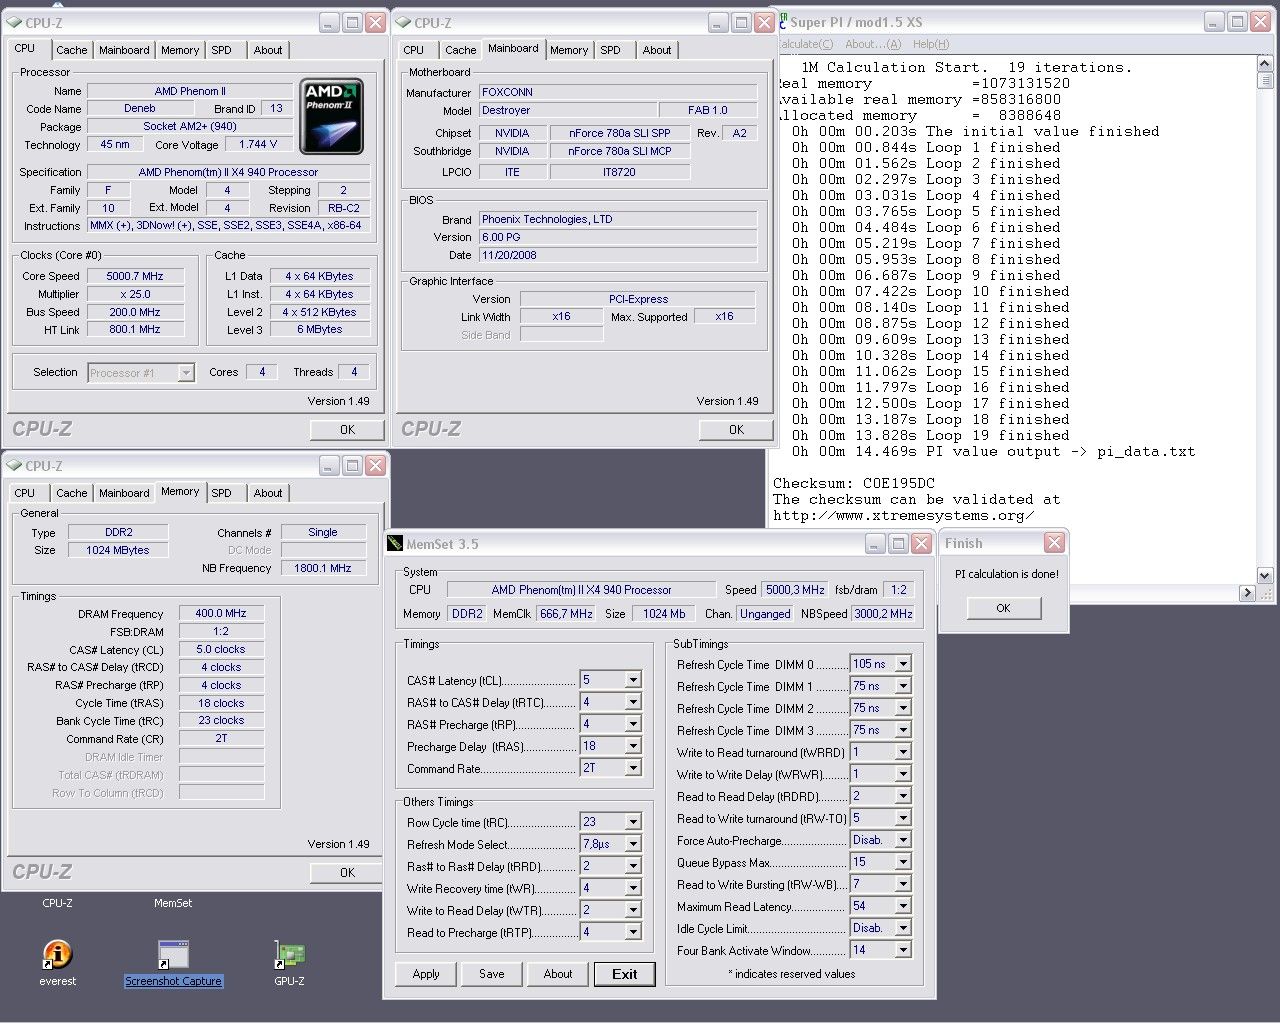The image size is (1280, 1024).
Task: Open the About...(A) menu in Super PI
Action: [x=873, y=44]
